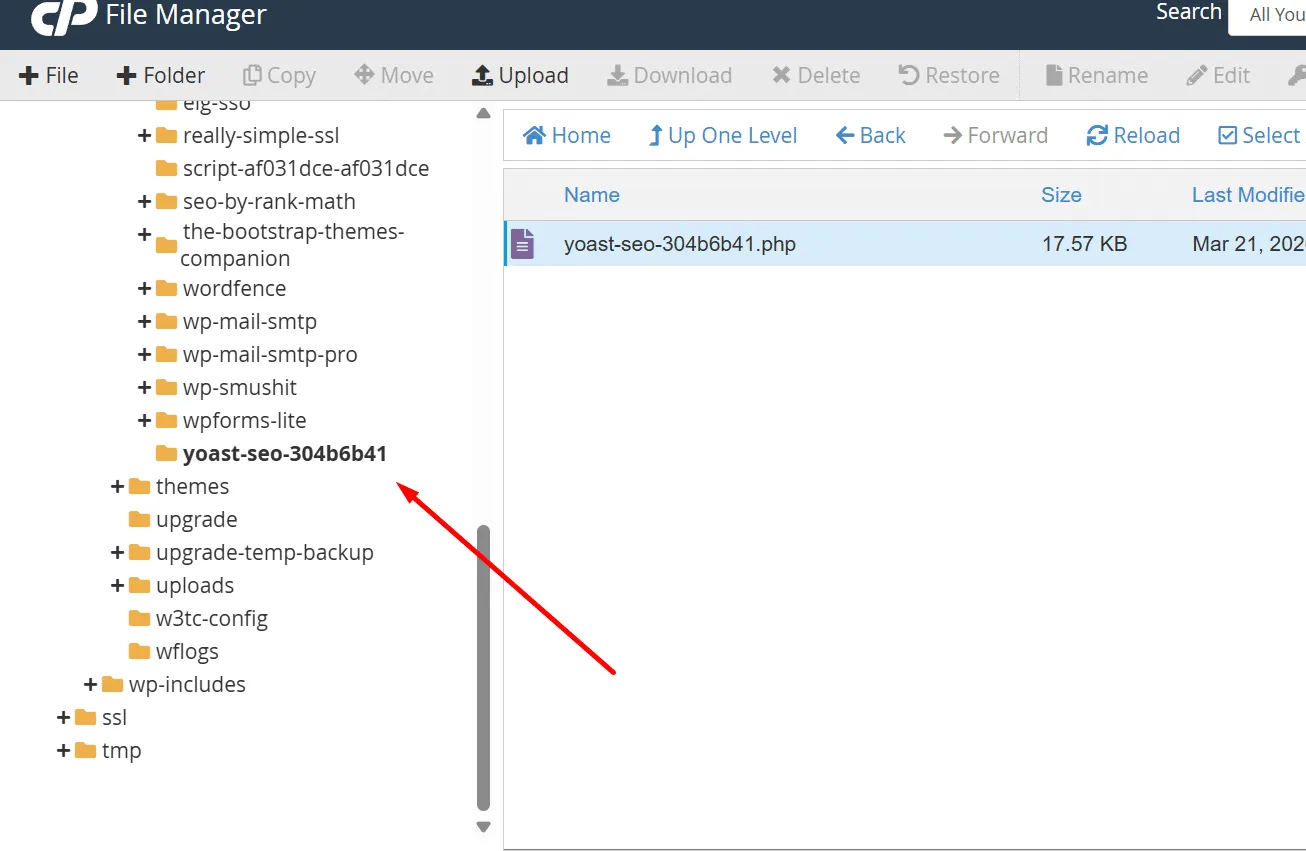
Task: Create a new folder with + Folder
Action: click(161, 75)
